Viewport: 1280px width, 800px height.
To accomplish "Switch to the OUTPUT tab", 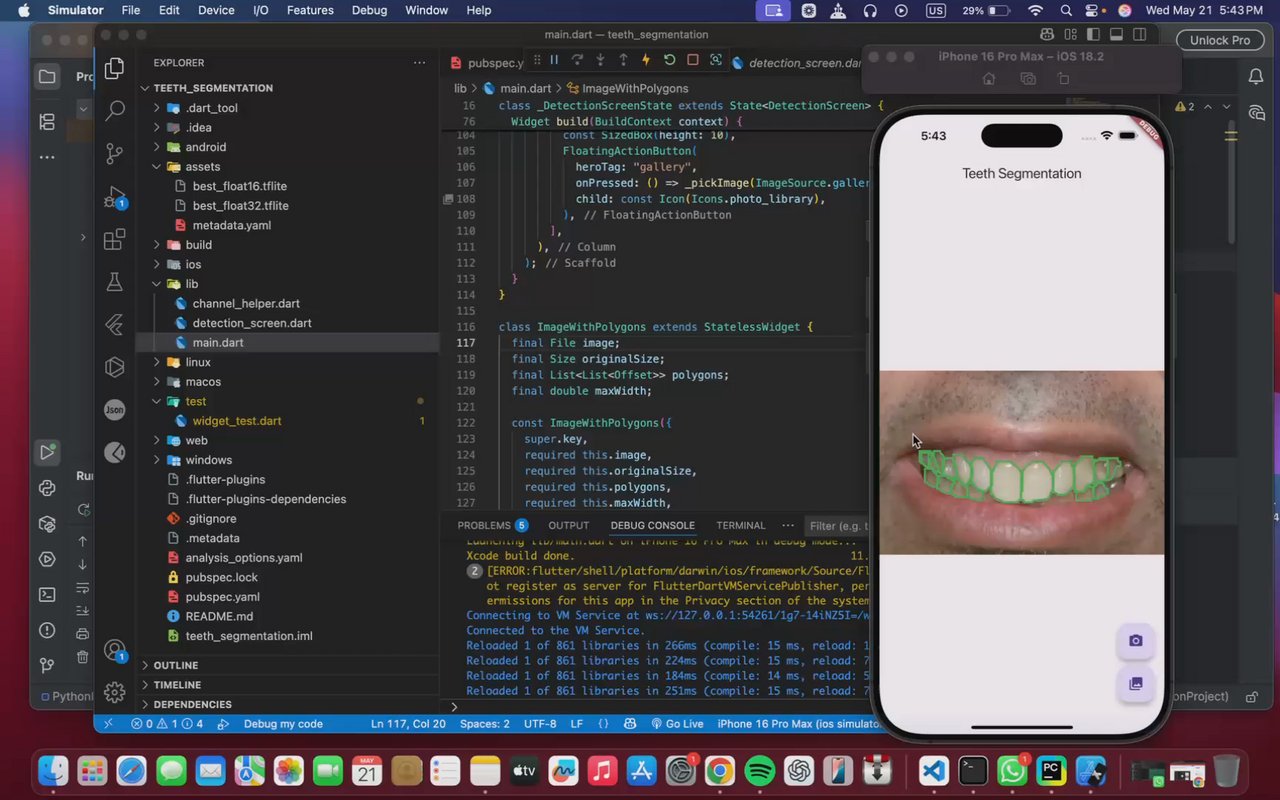I will [x=568, y=525].
